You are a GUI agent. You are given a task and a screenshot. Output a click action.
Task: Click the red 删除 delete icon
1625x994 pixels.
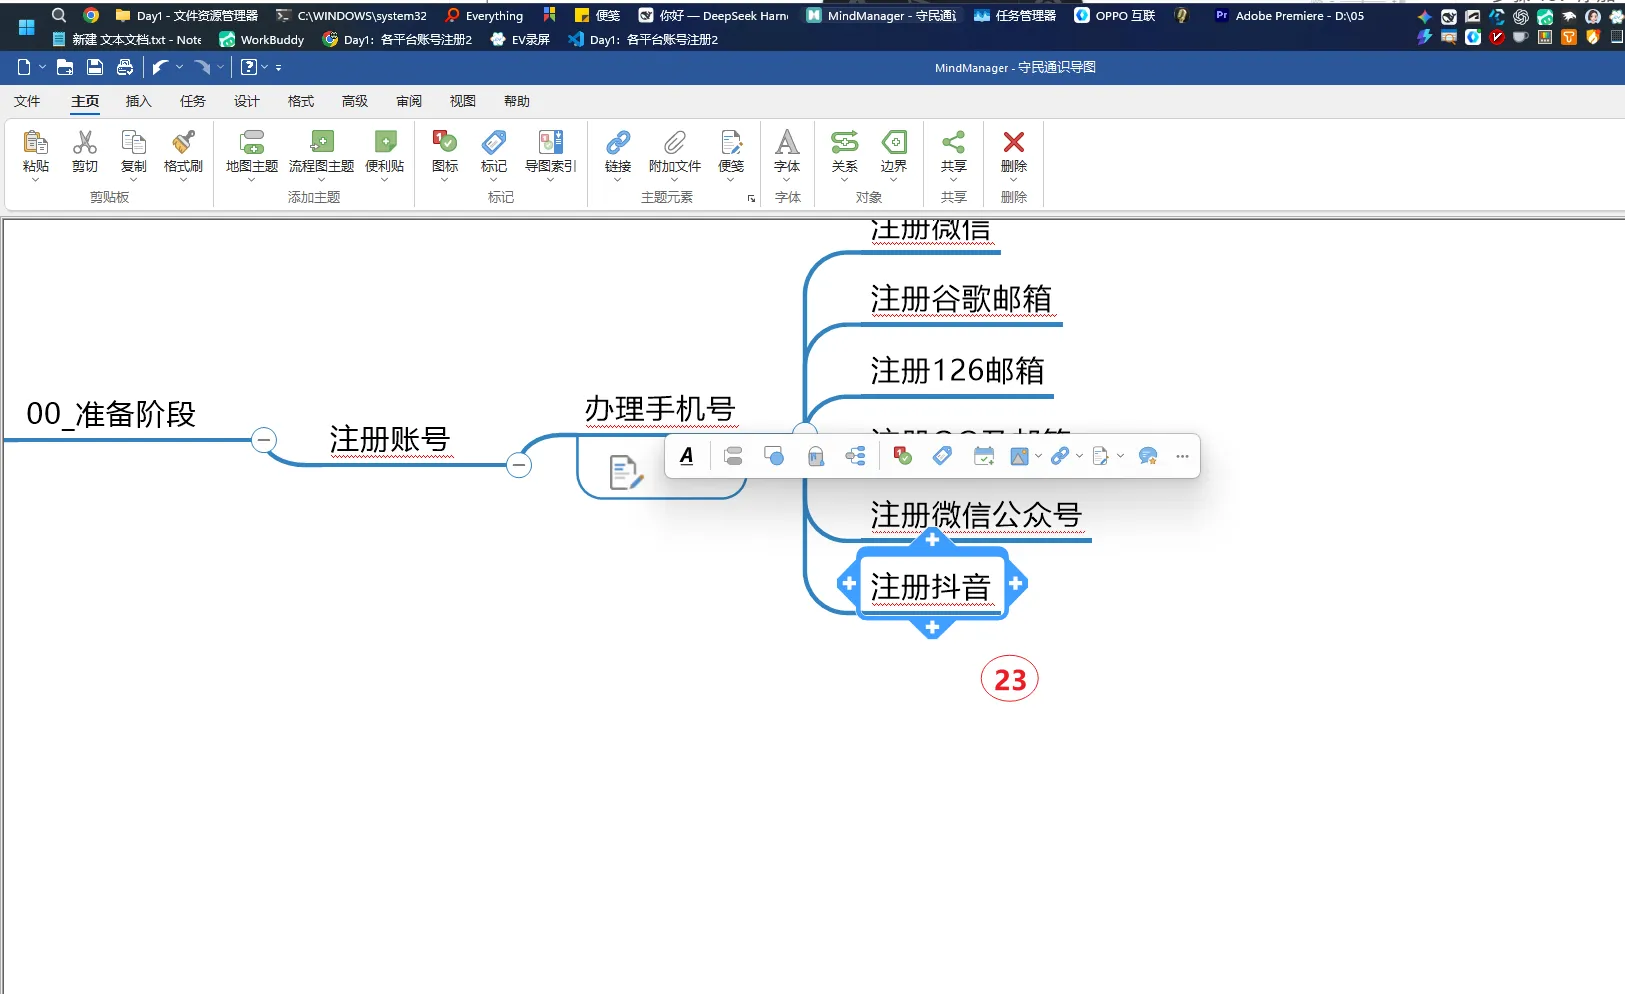click(1014, 143)
